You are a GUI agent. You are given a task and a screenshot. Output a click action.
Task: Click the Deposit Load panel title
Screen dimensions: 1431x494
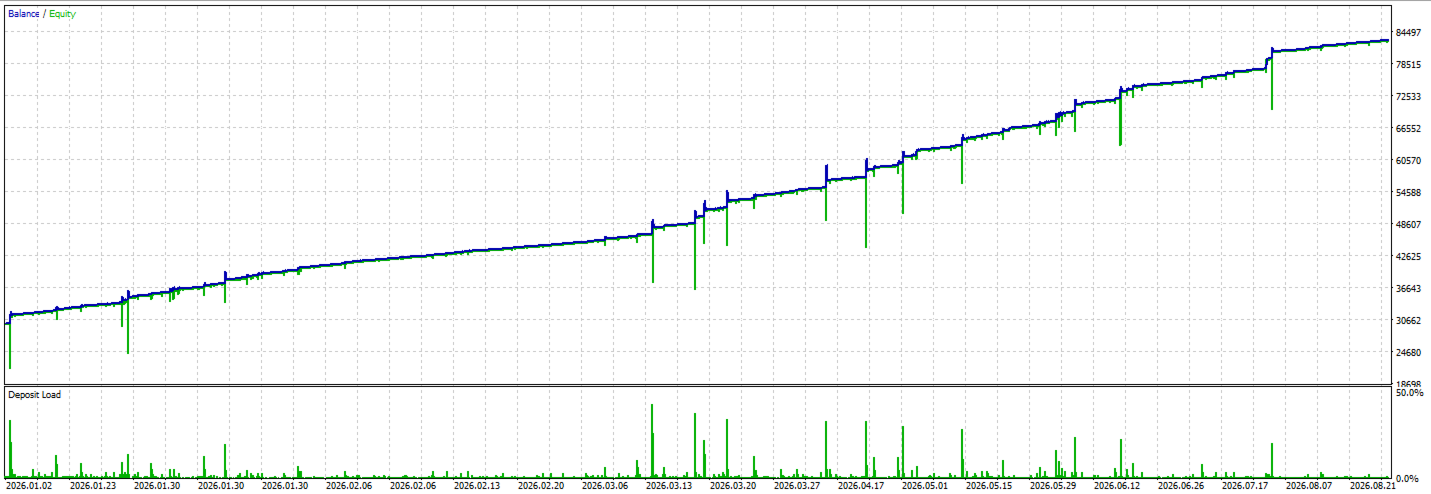[34, 395]
